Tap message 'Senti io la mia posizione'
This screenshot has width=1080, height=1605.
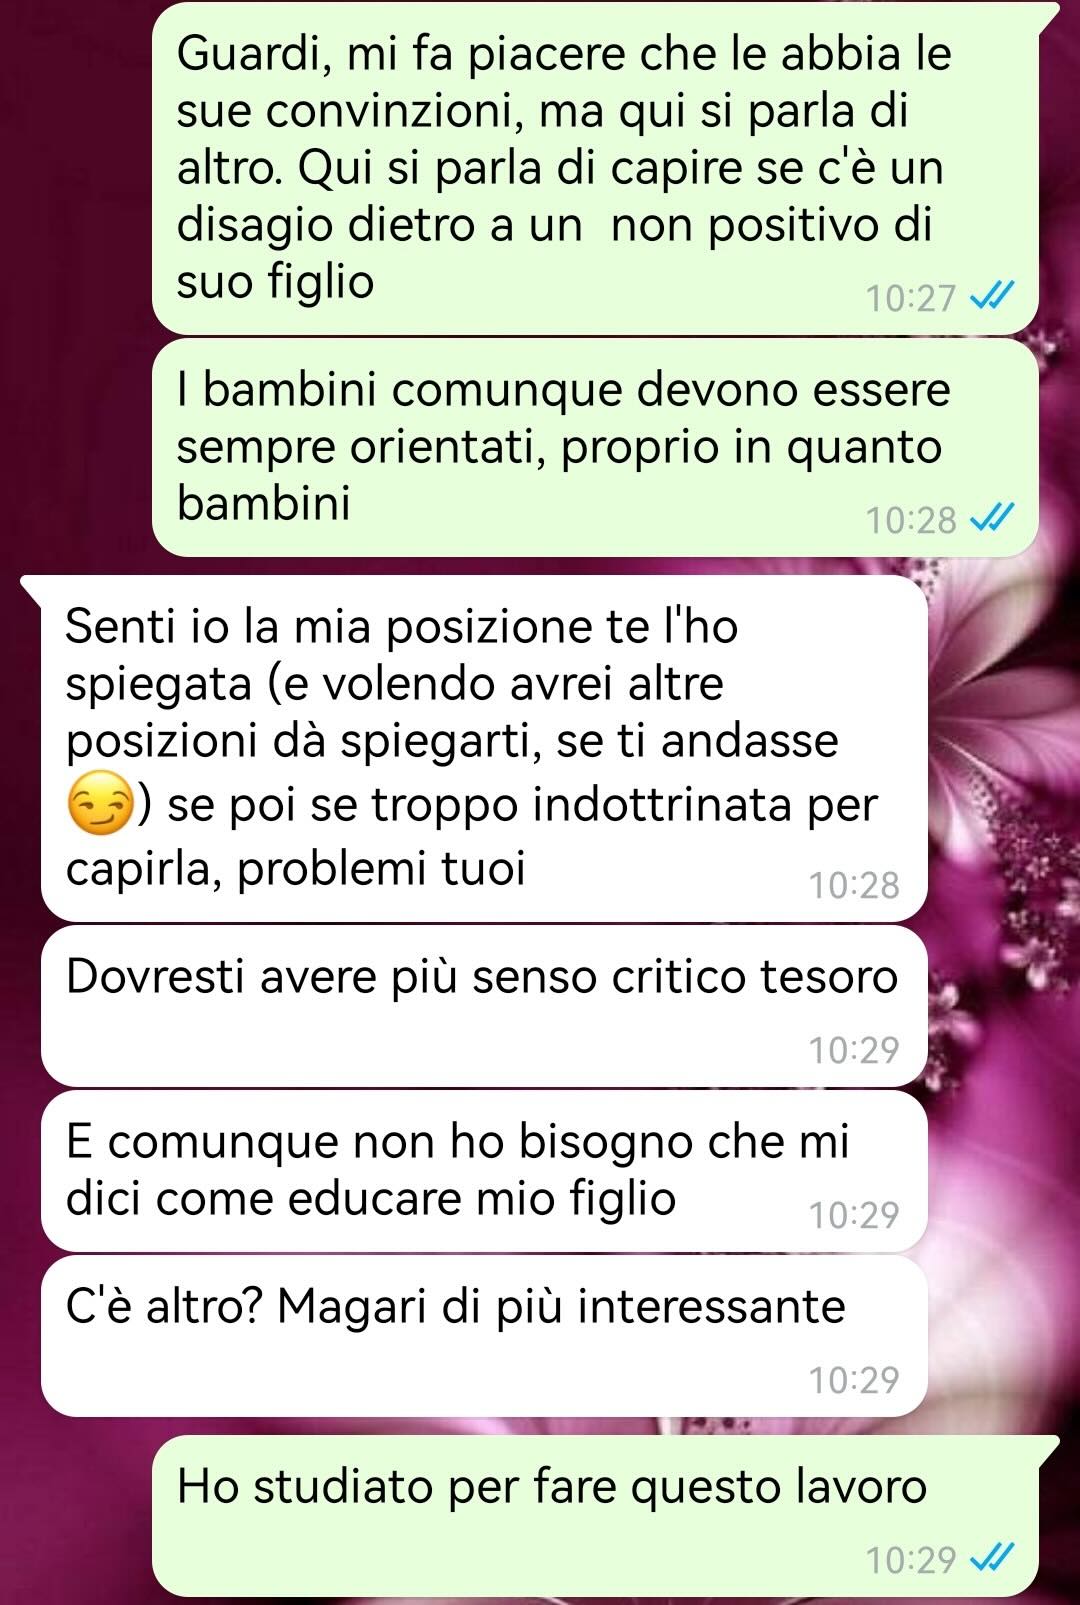point(484,748)
